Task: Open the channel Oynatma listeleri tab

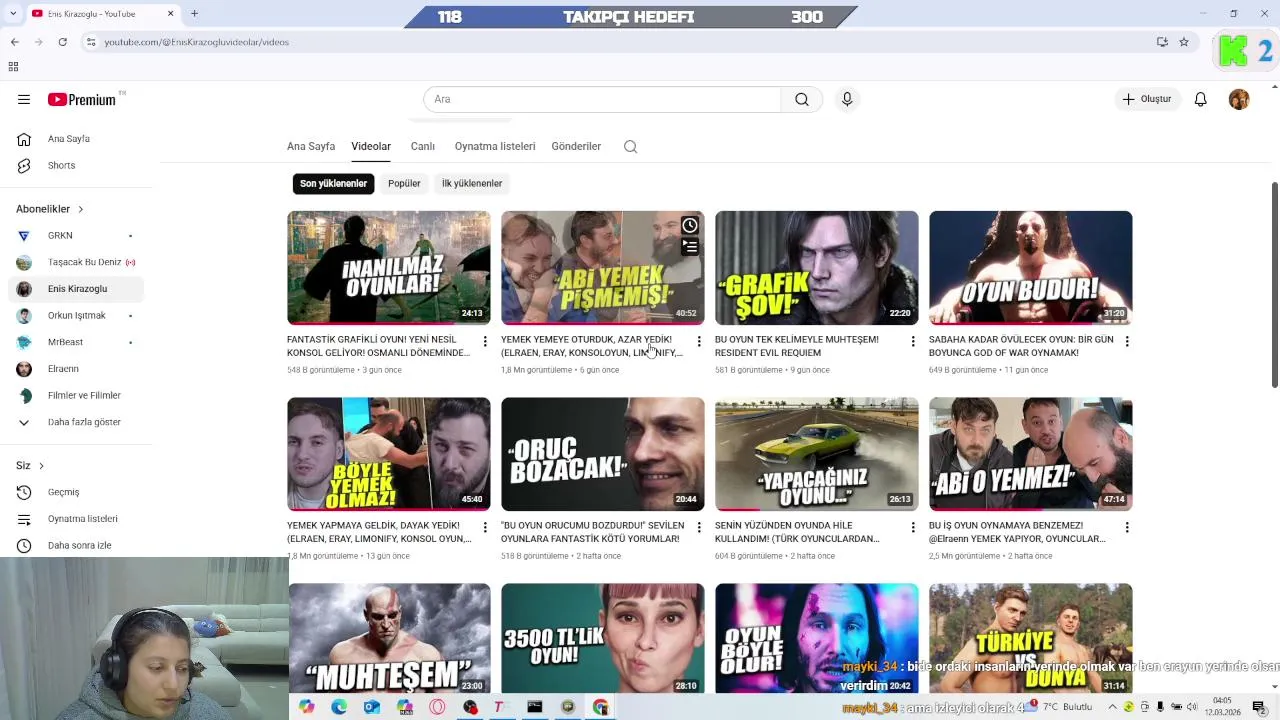Action: point(495,146)
